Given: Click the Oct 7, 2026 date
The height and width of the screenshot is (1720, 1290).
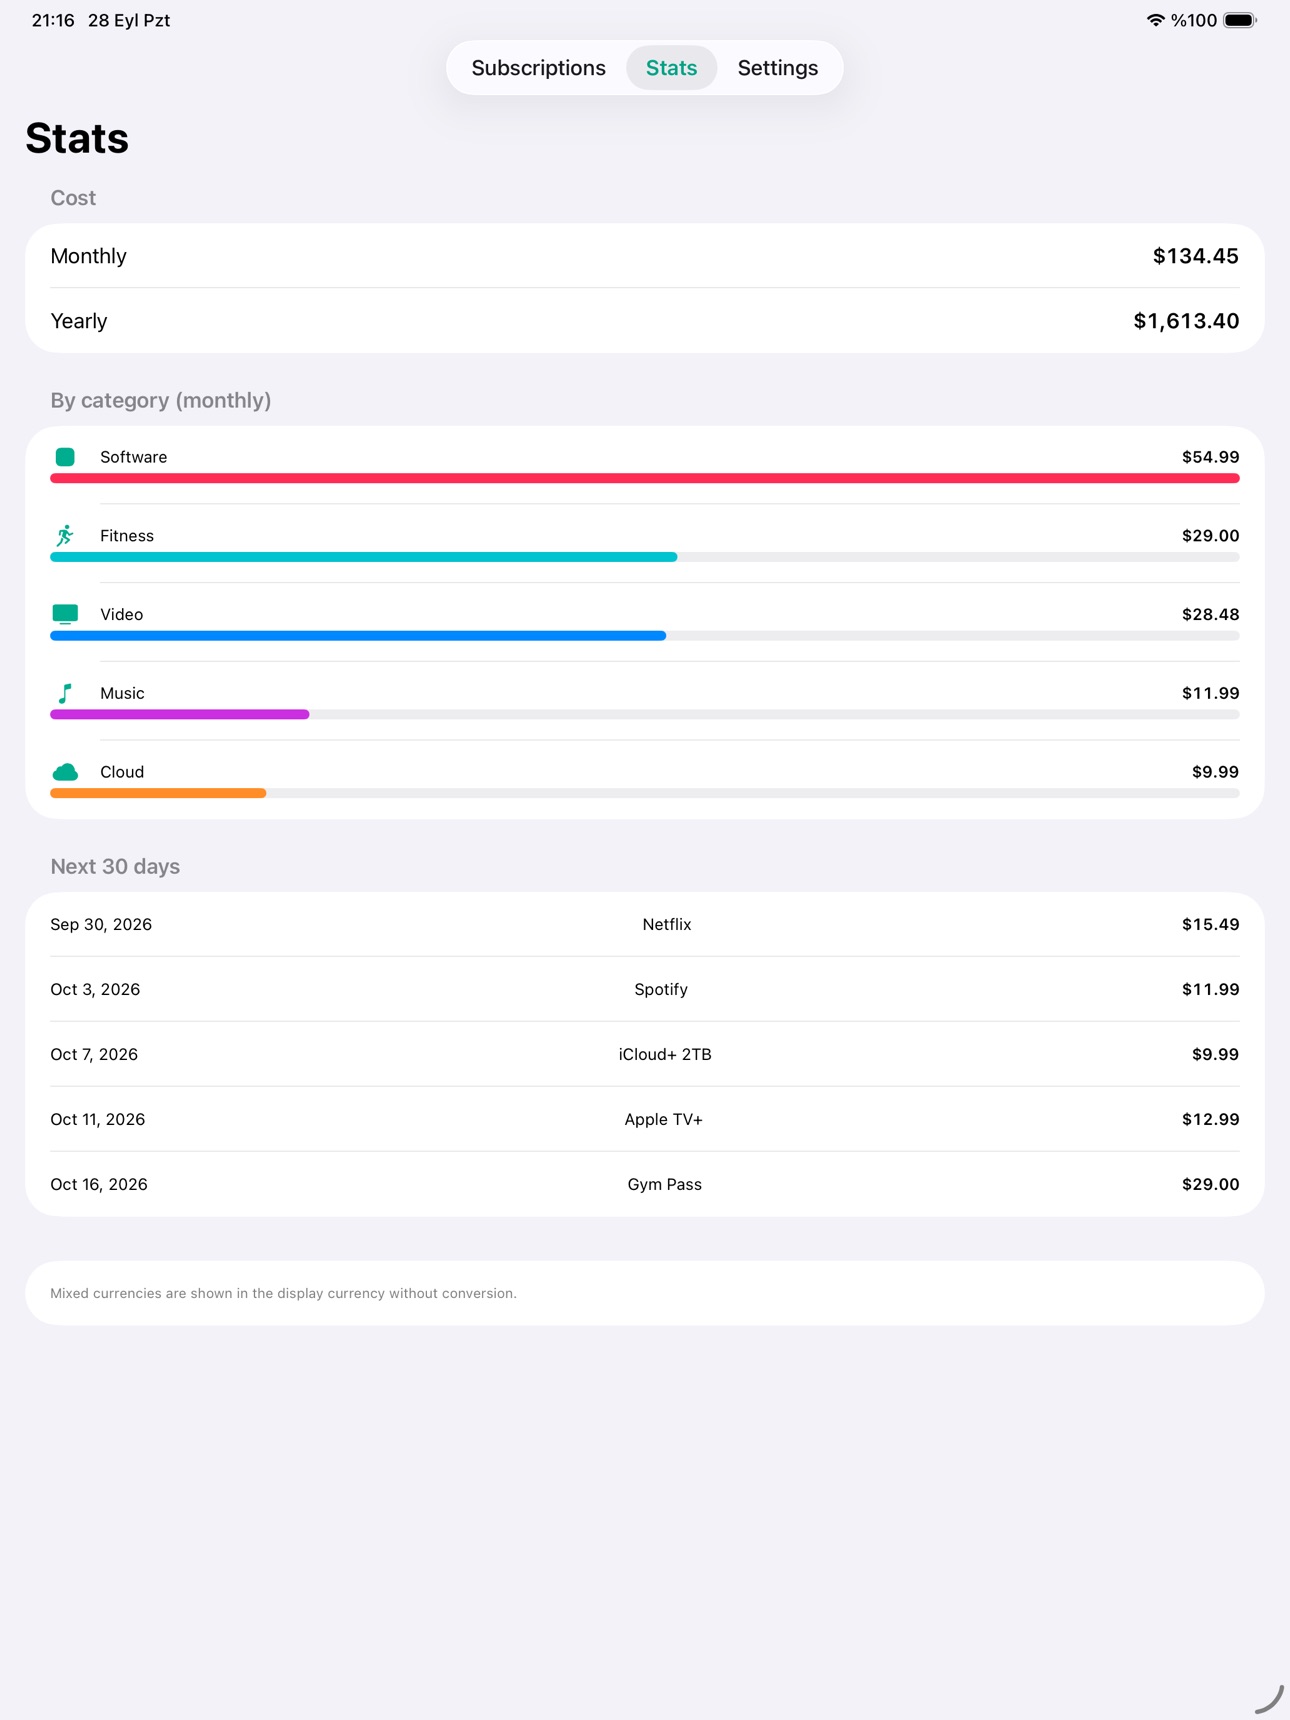Looking at the screenshot, I should (x=94, y=1054).
